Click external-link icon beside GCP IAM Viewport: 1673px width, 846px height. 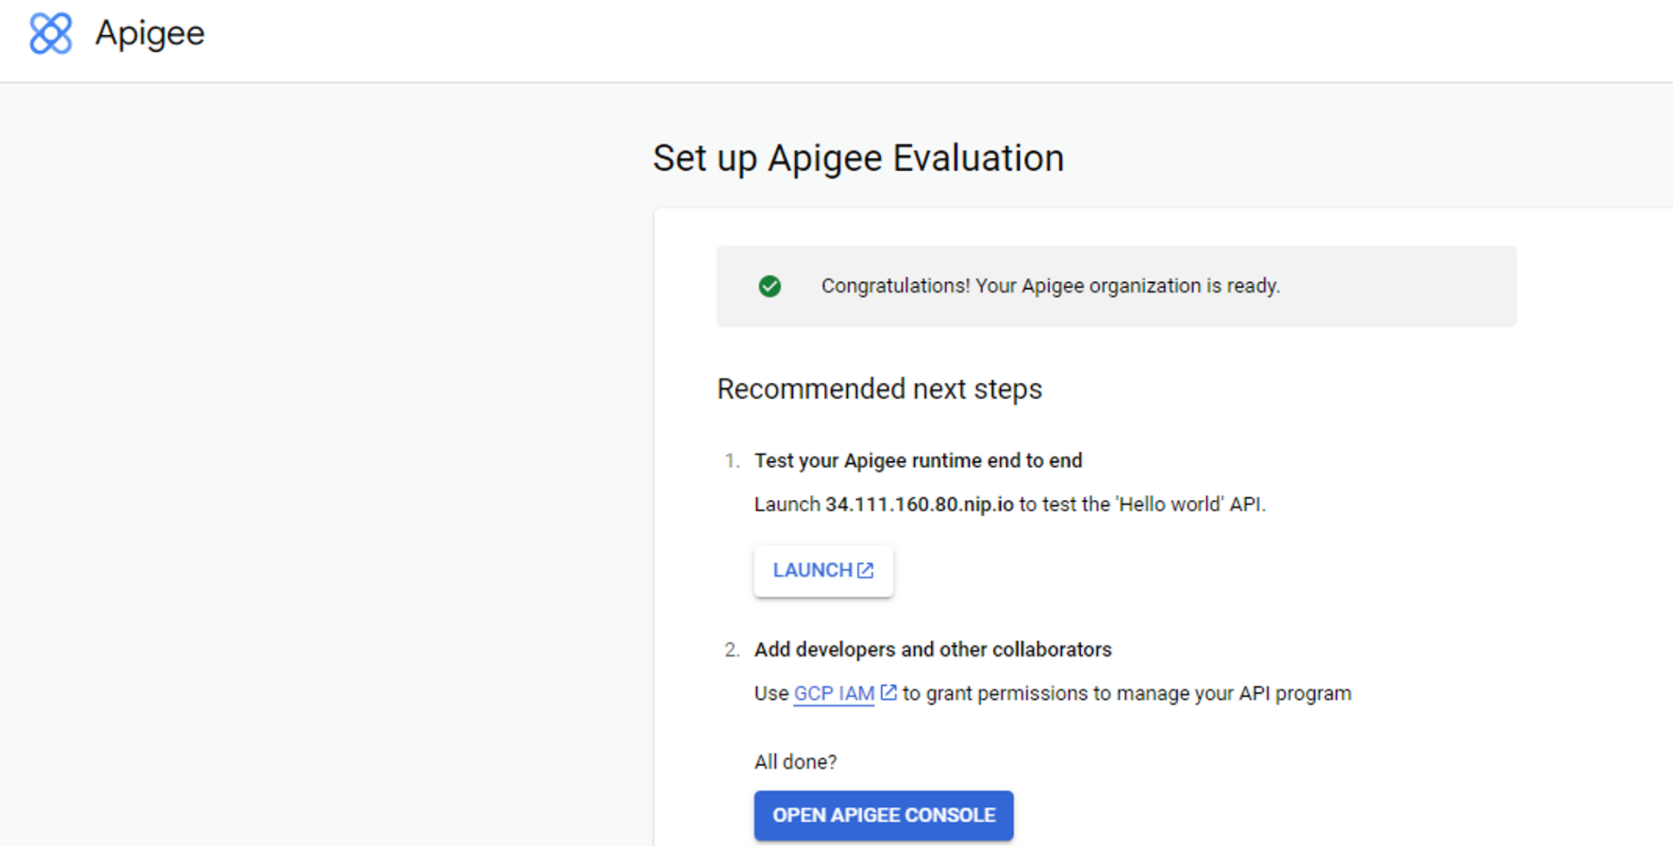click(x=888, y=692)
